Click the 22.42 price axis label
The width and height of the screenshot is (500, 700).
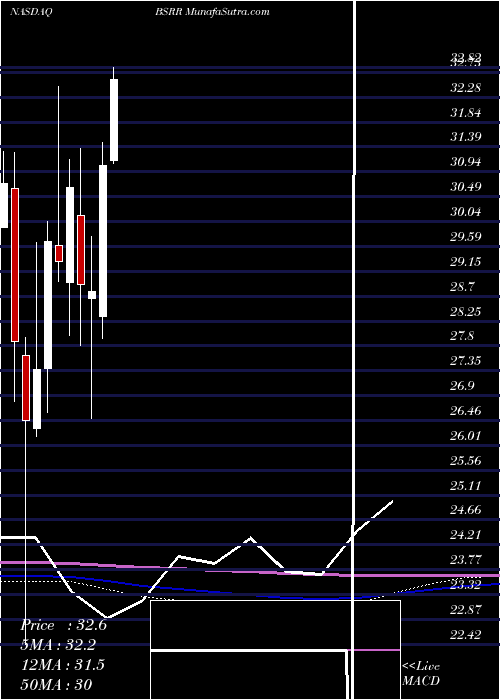coord(465,634)
